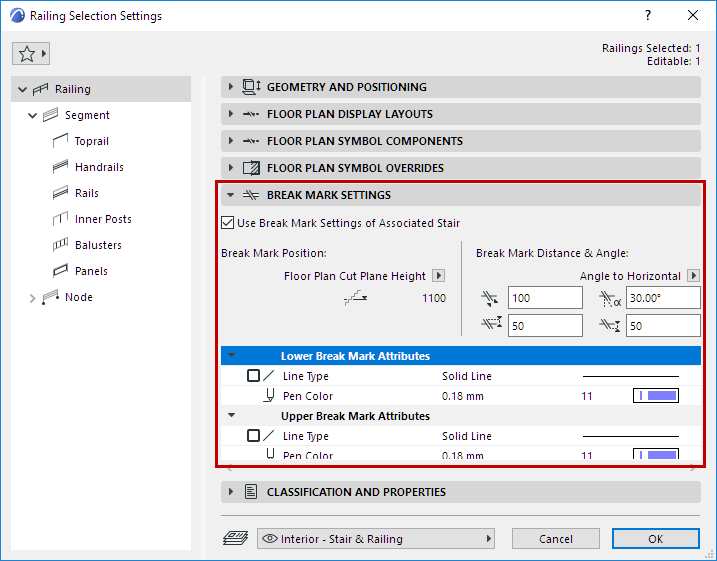Viewport: 717px width, 561px height.
Task: Uncheck Use Break Mark Settings of Associated Stair
Action: tap(228, 223)
